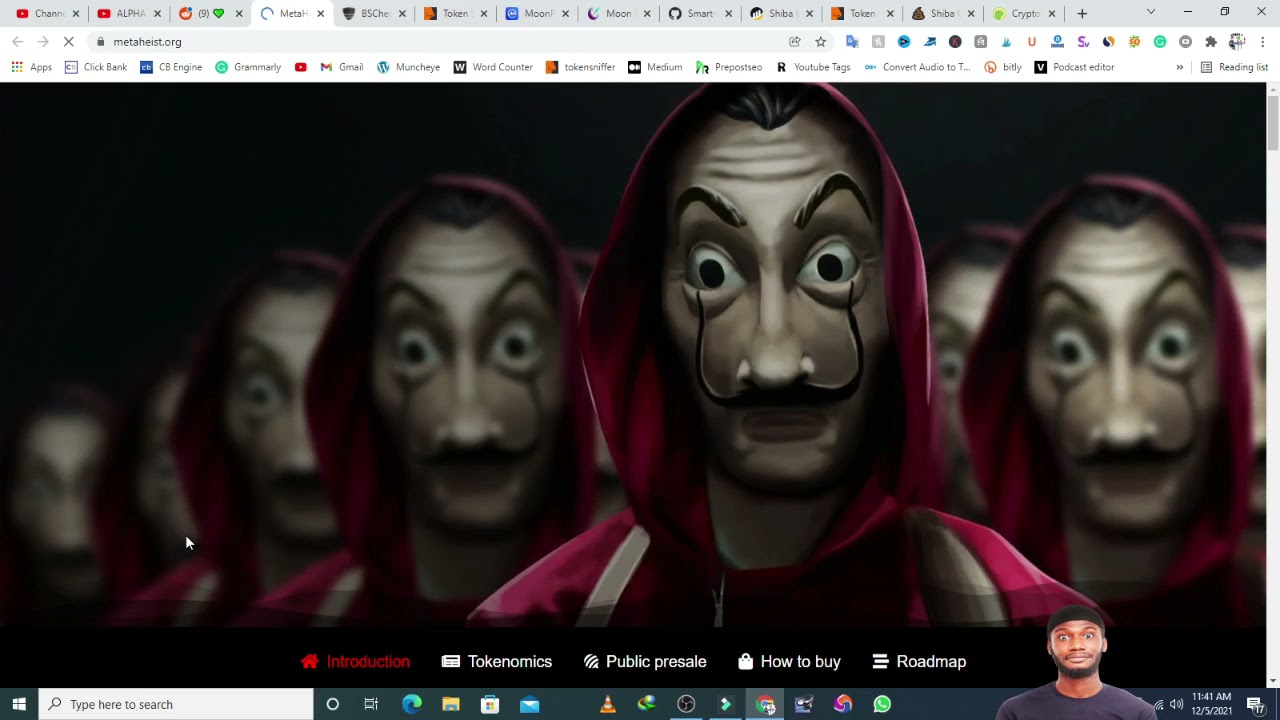The height and width of the screenshot is (720, 1280).
Task: Switch to the MoonP tab with the blue icon
Action: 537,13
